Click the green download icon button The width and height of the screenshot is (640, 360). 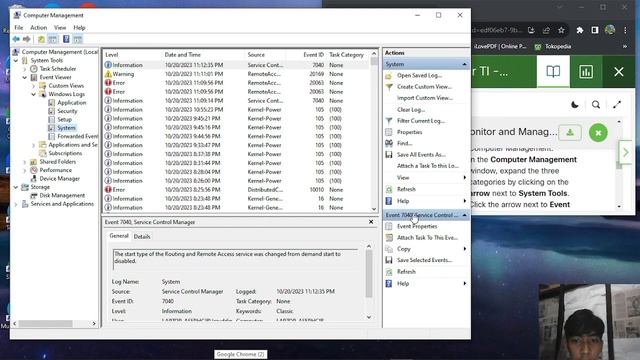tap(570, 133)
